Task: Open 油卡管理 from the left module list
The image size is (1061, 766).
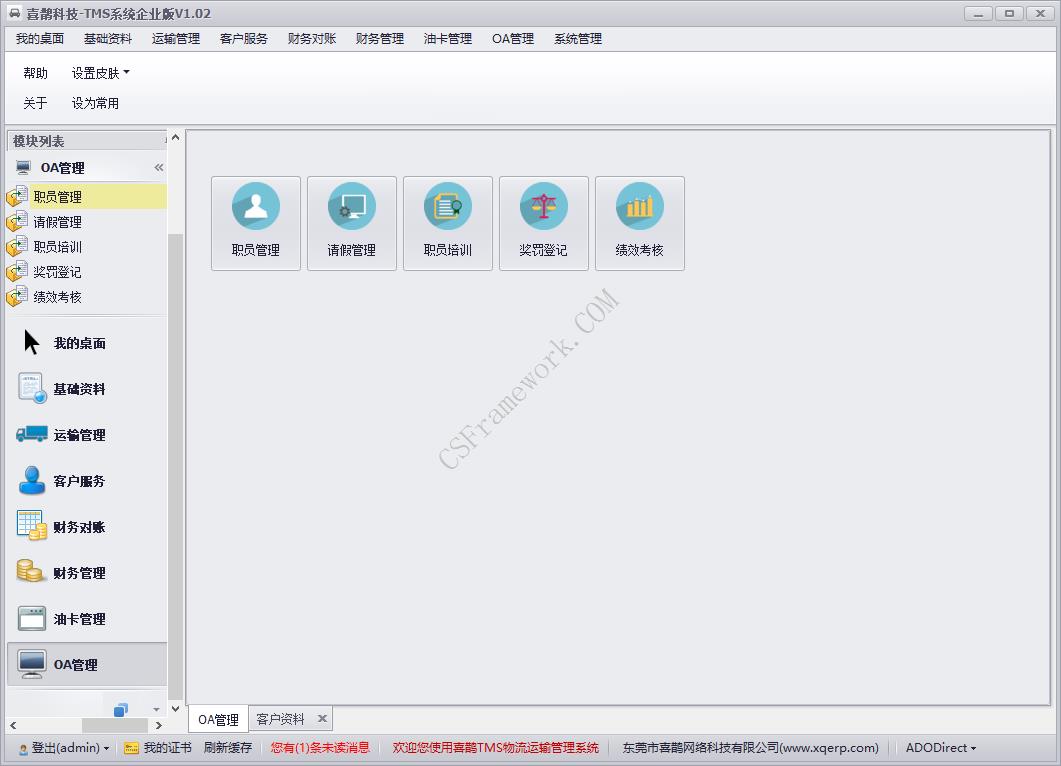Action: click(80, 618)
